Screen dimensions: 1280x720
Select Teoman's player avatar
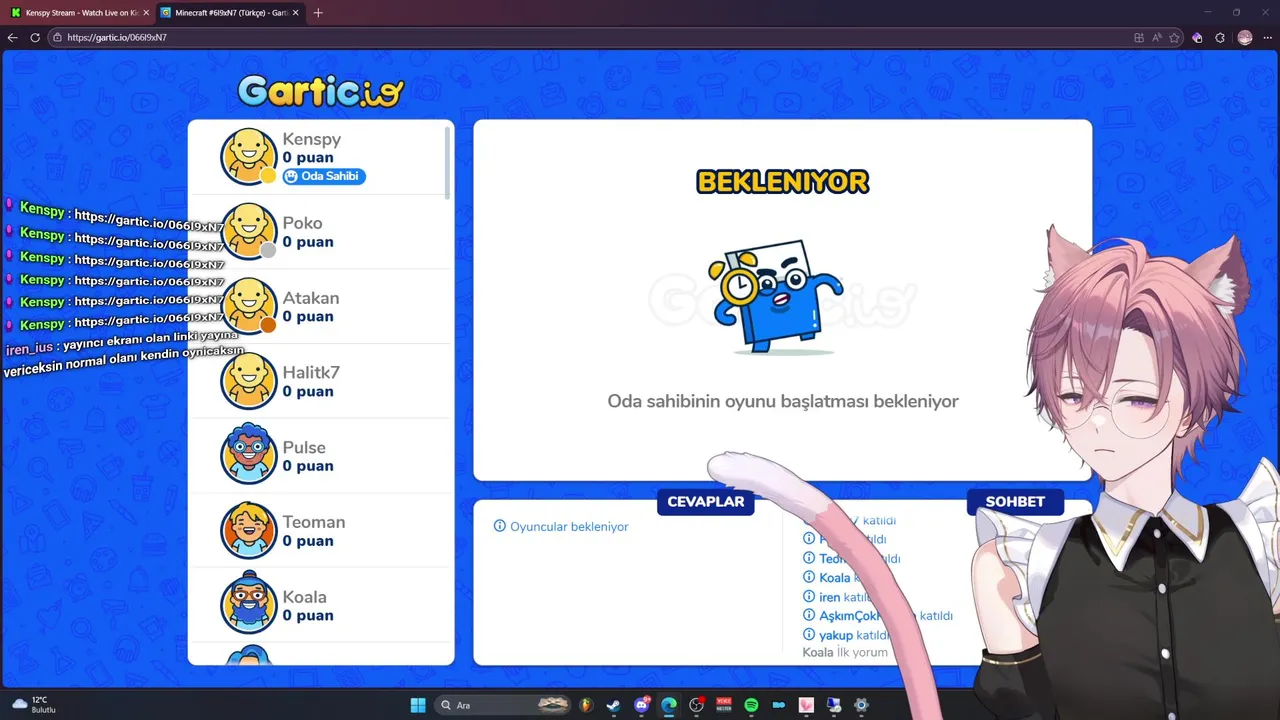[x=248, y=530]
